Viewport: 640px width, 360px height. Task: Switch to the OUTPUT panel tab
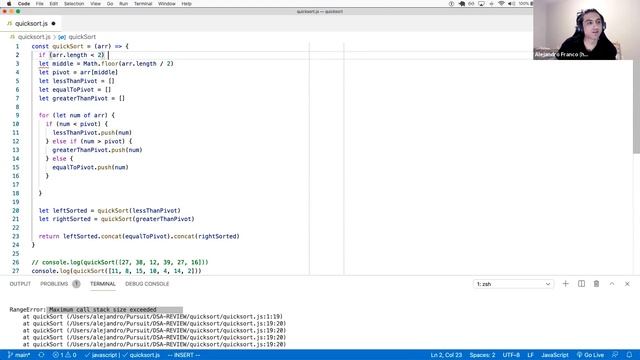coord(20,284)
